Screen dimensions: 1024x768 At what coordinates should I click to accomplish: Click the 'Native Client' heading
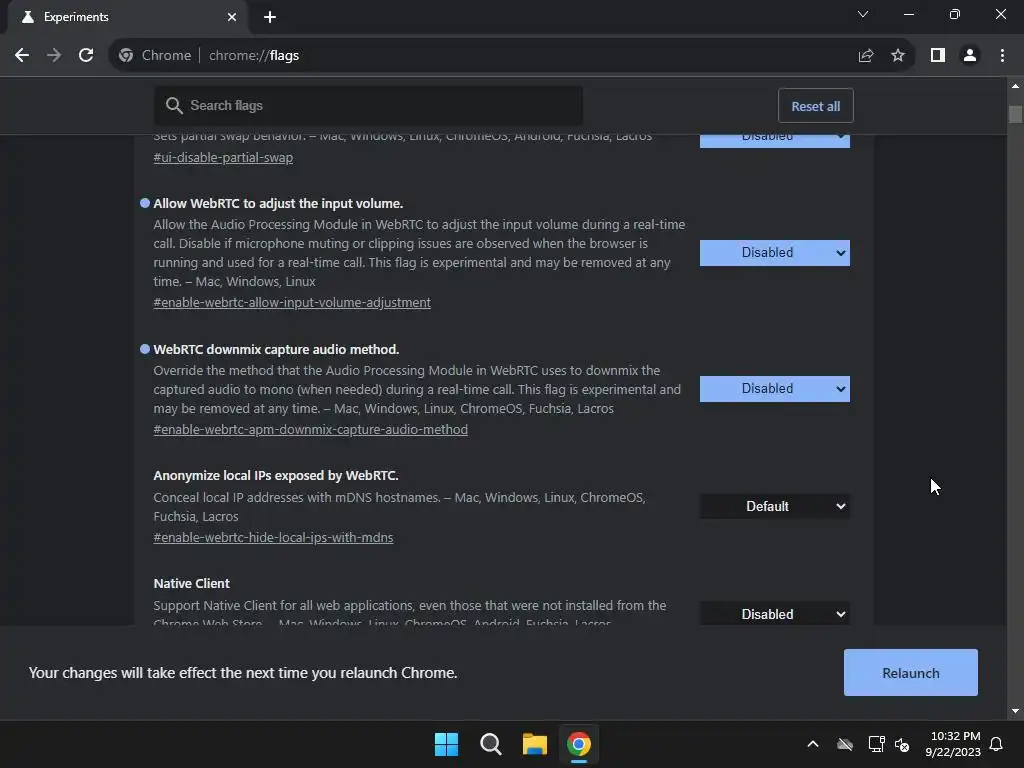coord(191,583)
